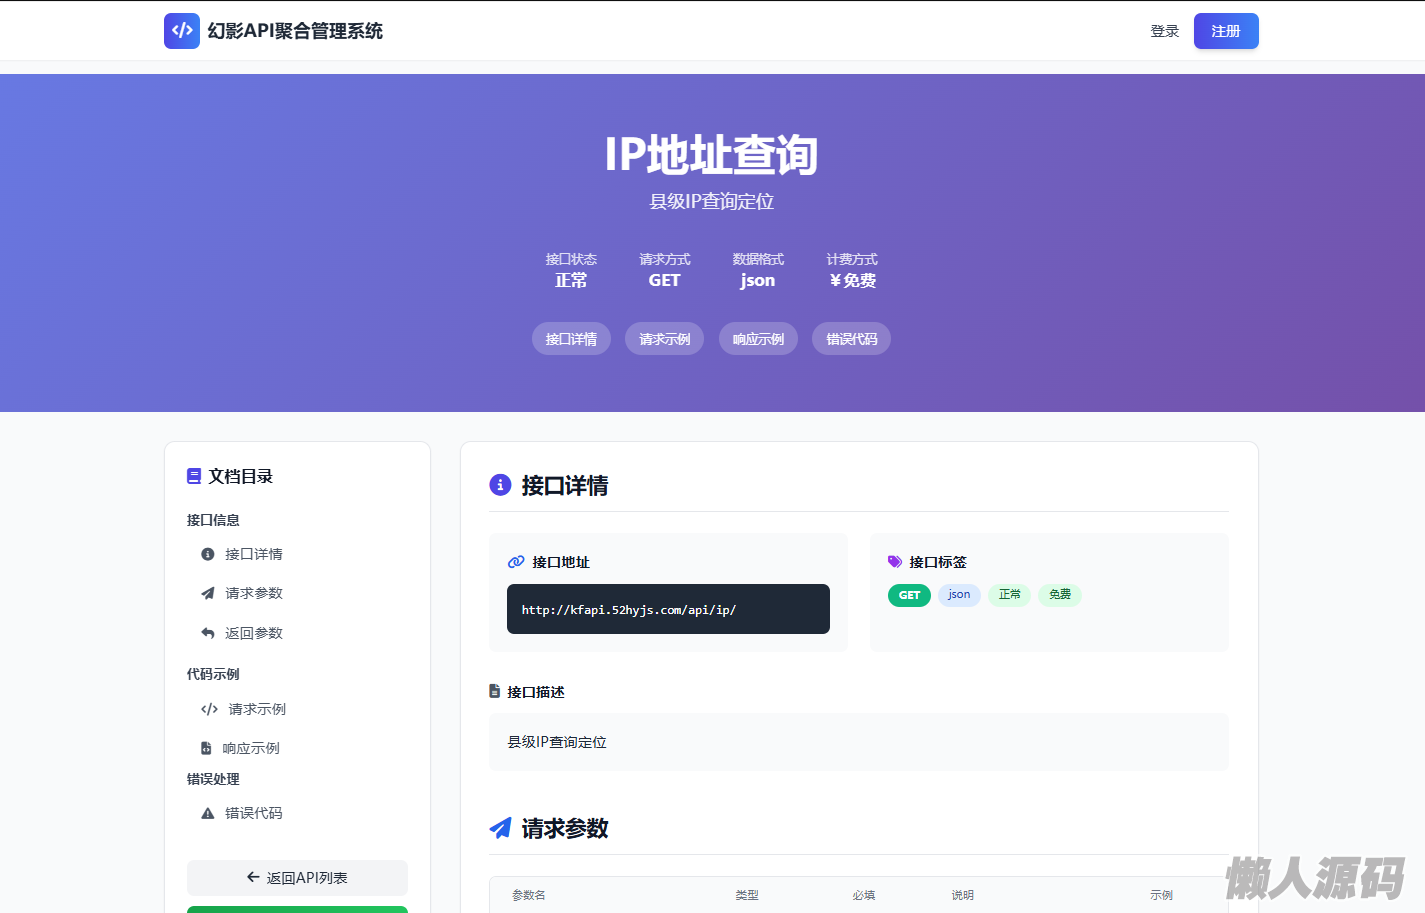The height and width of the screenshot is (913, 1425).
Task: Click the 返回API列表 button
Action: [x=297, y=878]
